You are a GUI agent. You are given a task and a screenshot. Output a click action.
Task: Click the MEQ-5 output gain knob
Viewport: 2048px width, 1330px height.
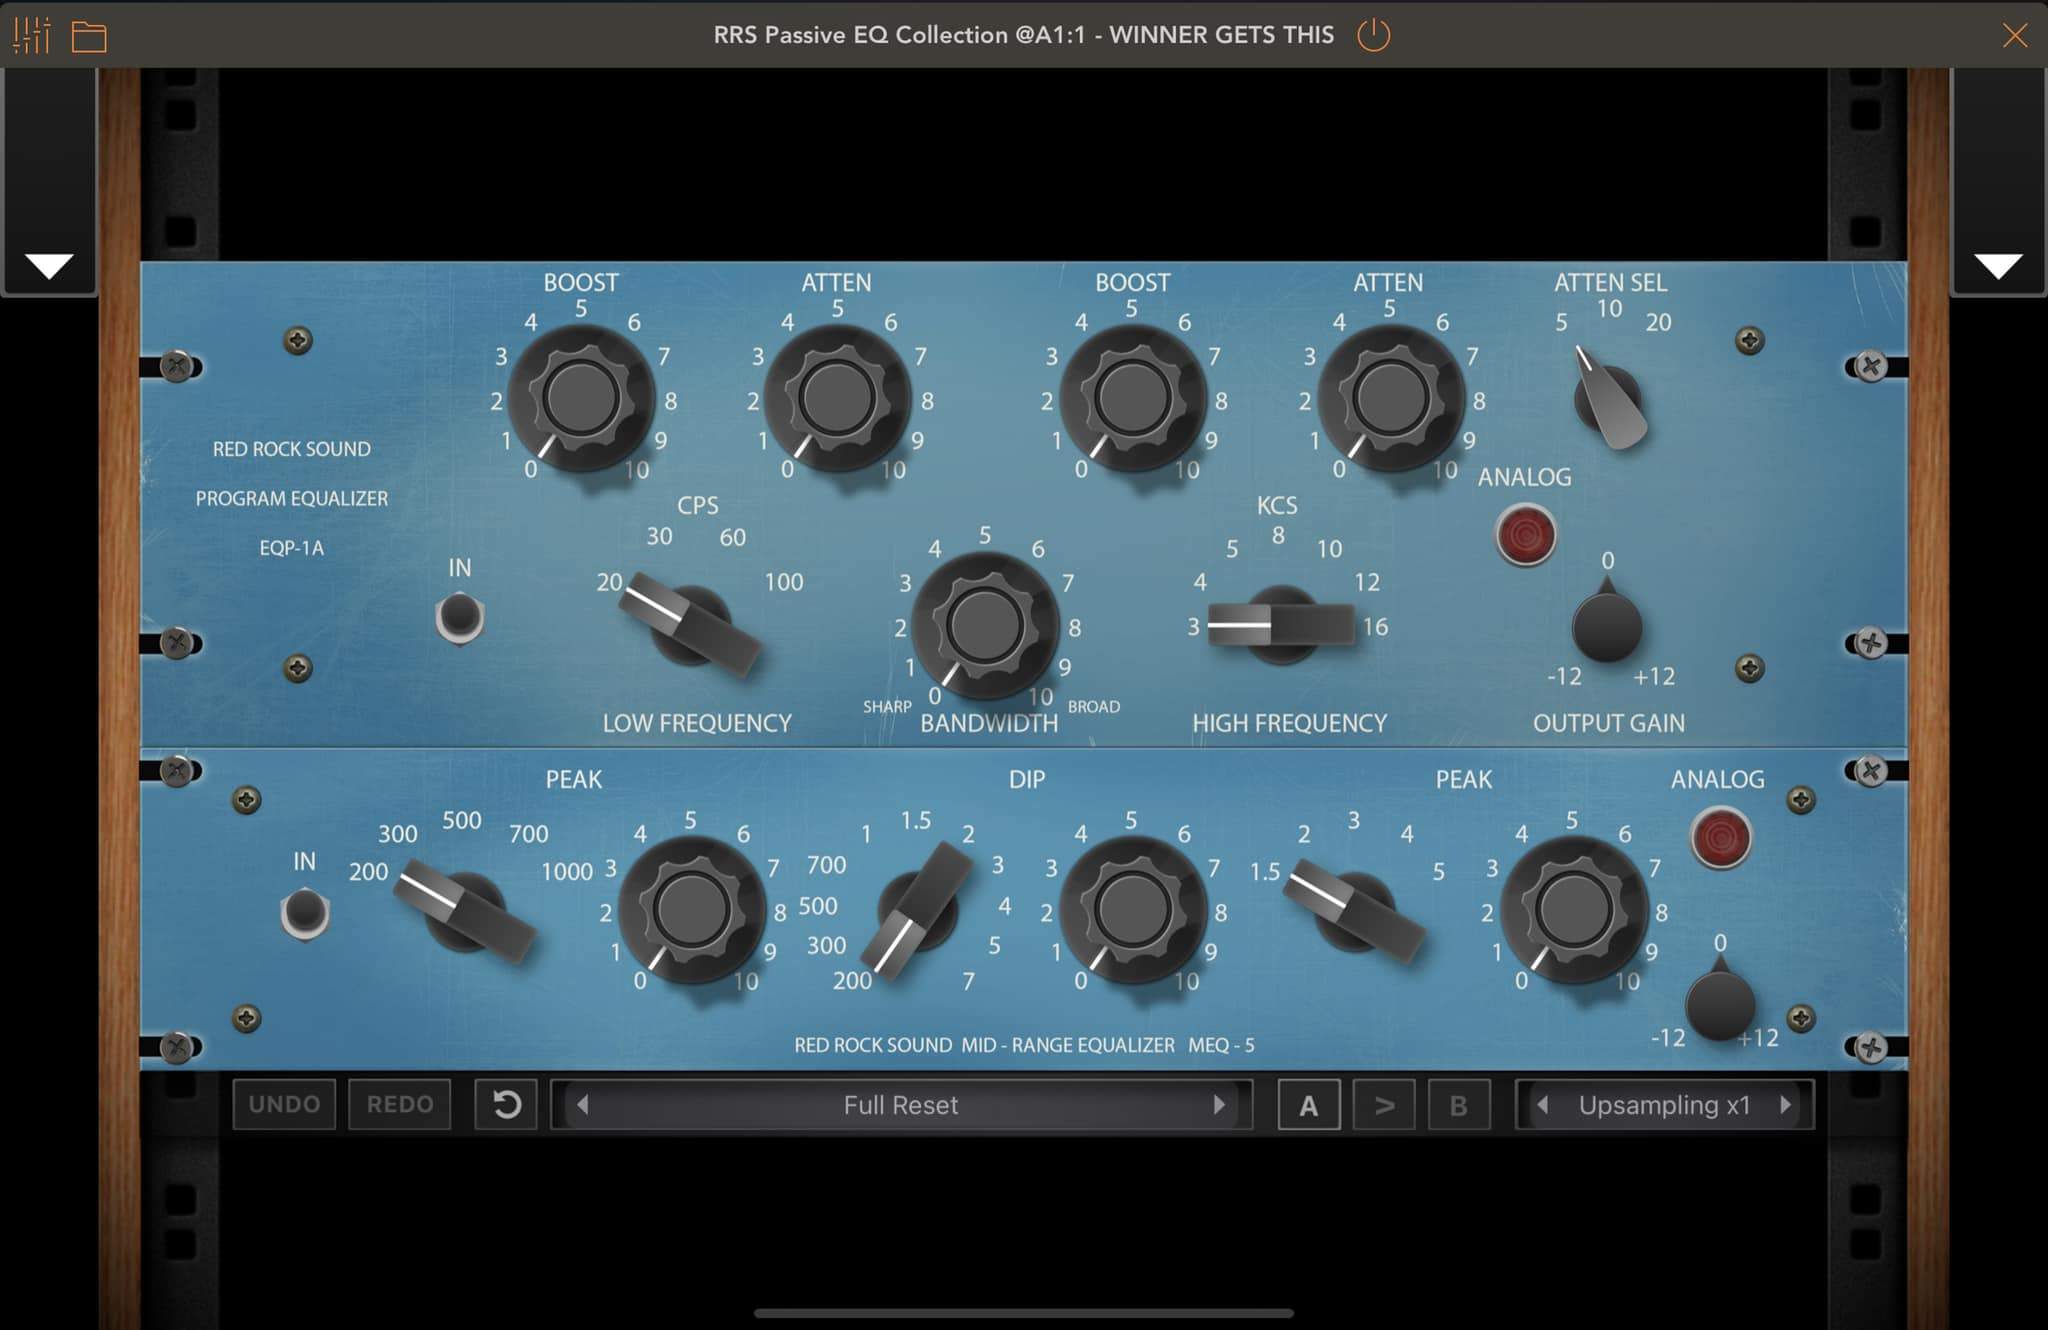click(x=1720, y=1003)
